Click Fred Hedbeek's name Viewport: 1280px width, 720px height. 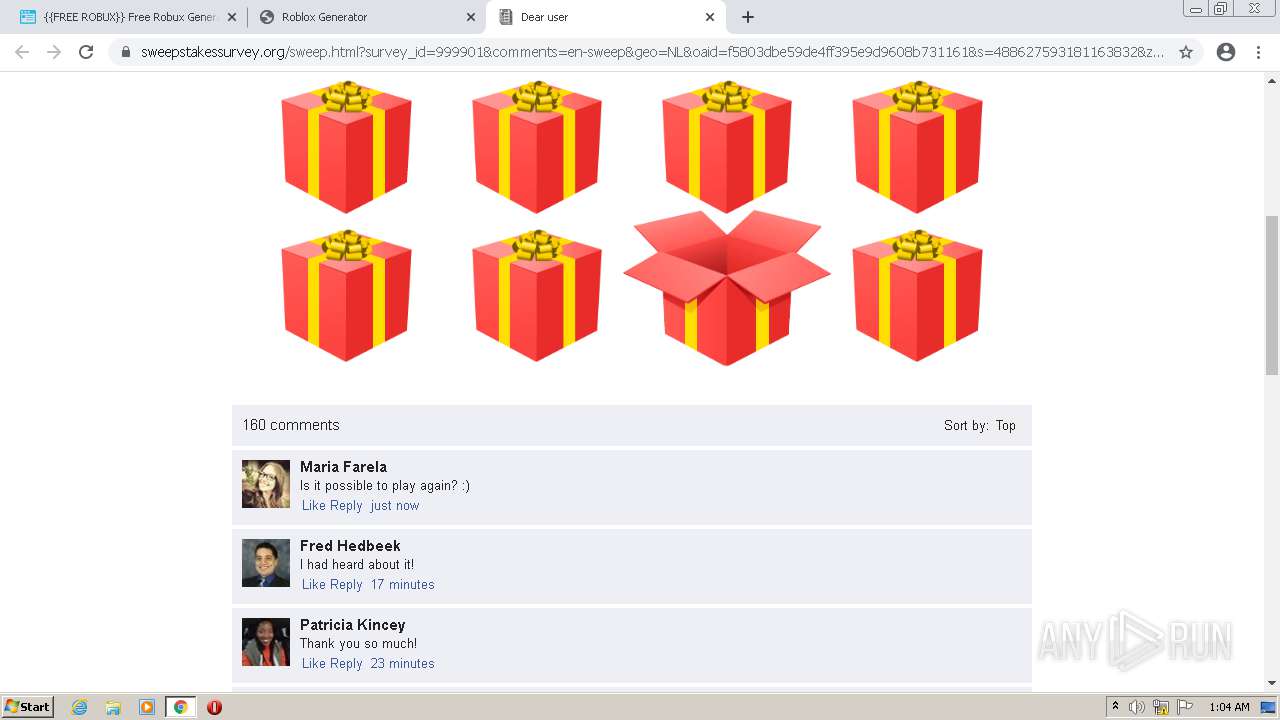pyautogui.click(x=350, y=546)
